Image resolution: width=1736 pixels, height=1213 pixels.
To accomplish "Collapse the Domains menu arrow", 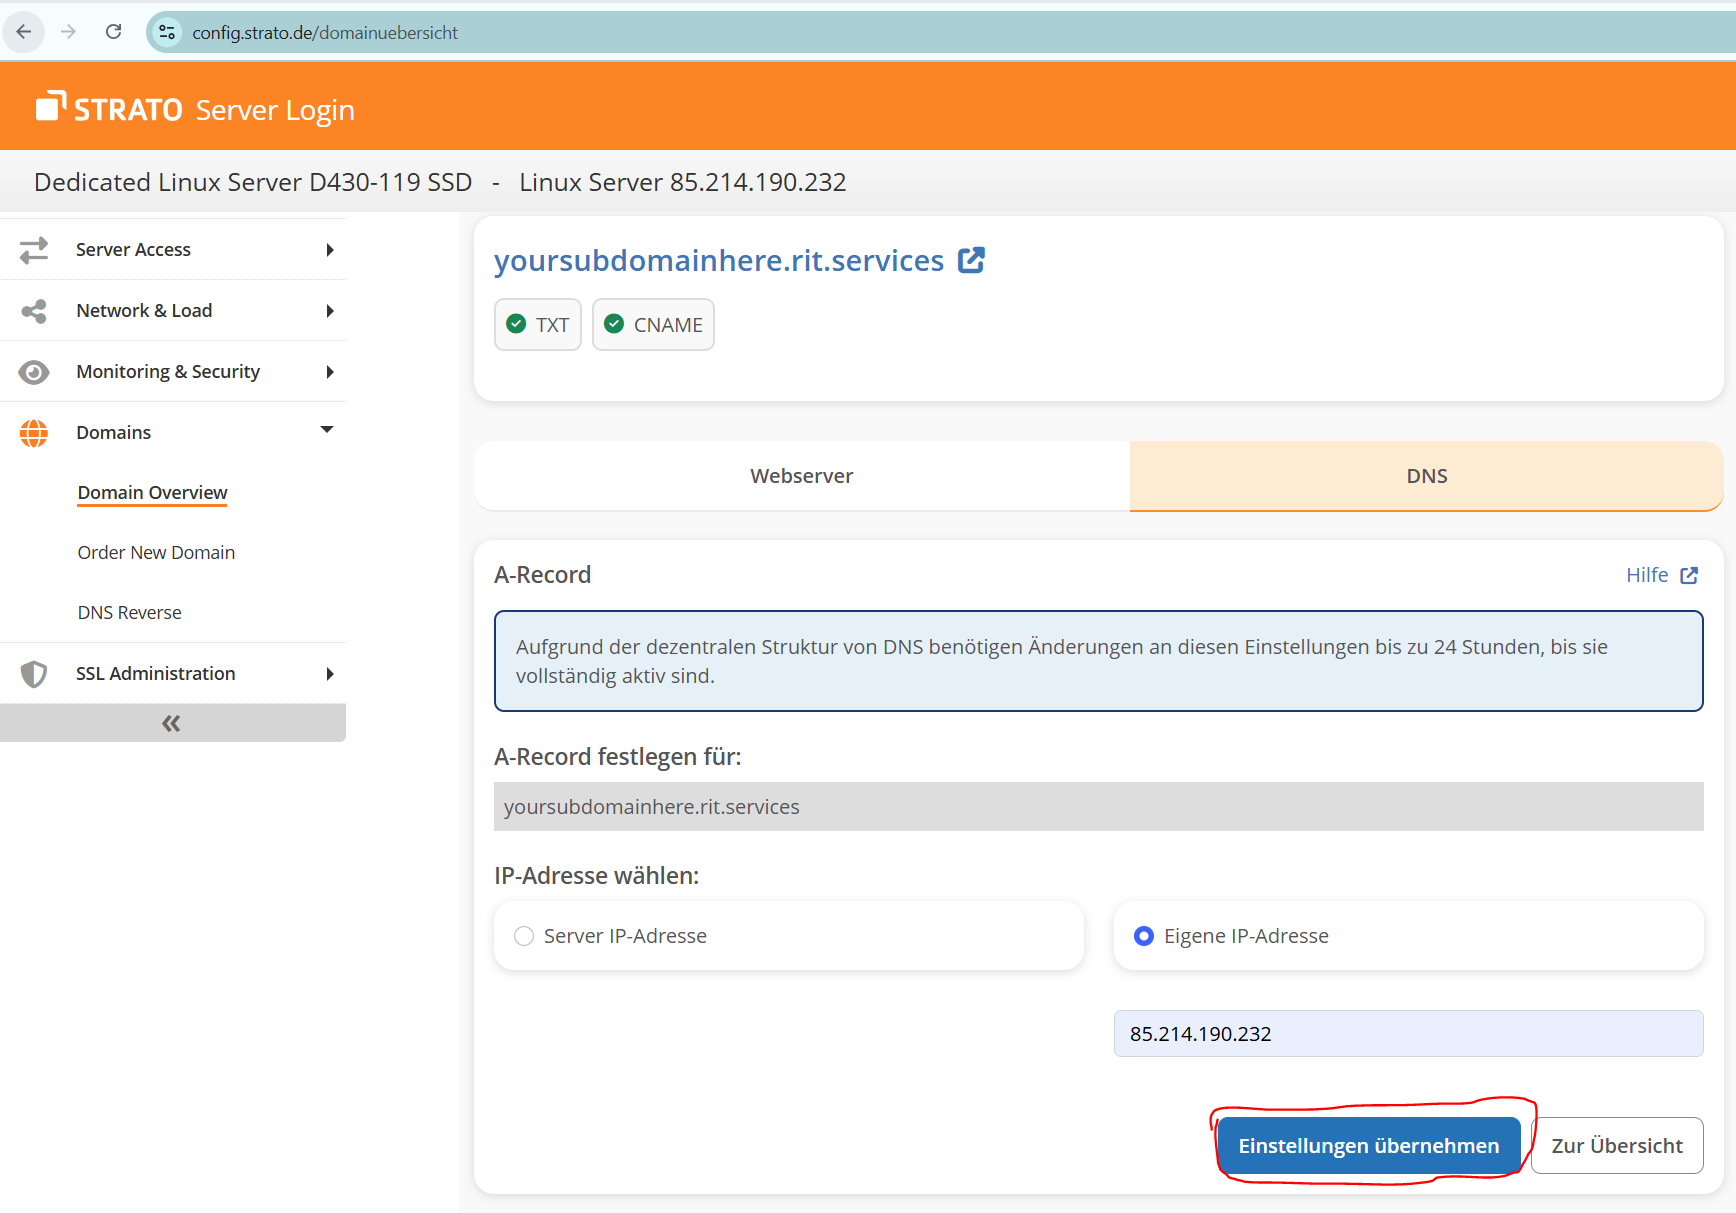I will point(327,430).
